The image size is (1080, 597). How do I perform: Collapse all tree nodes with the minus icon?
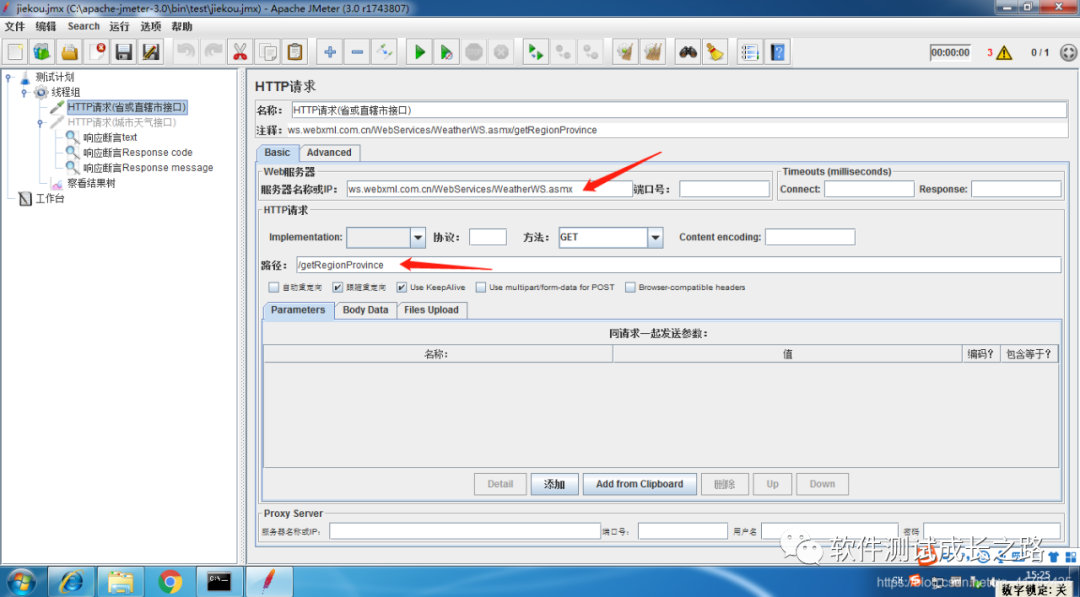(x=357, y=52)
